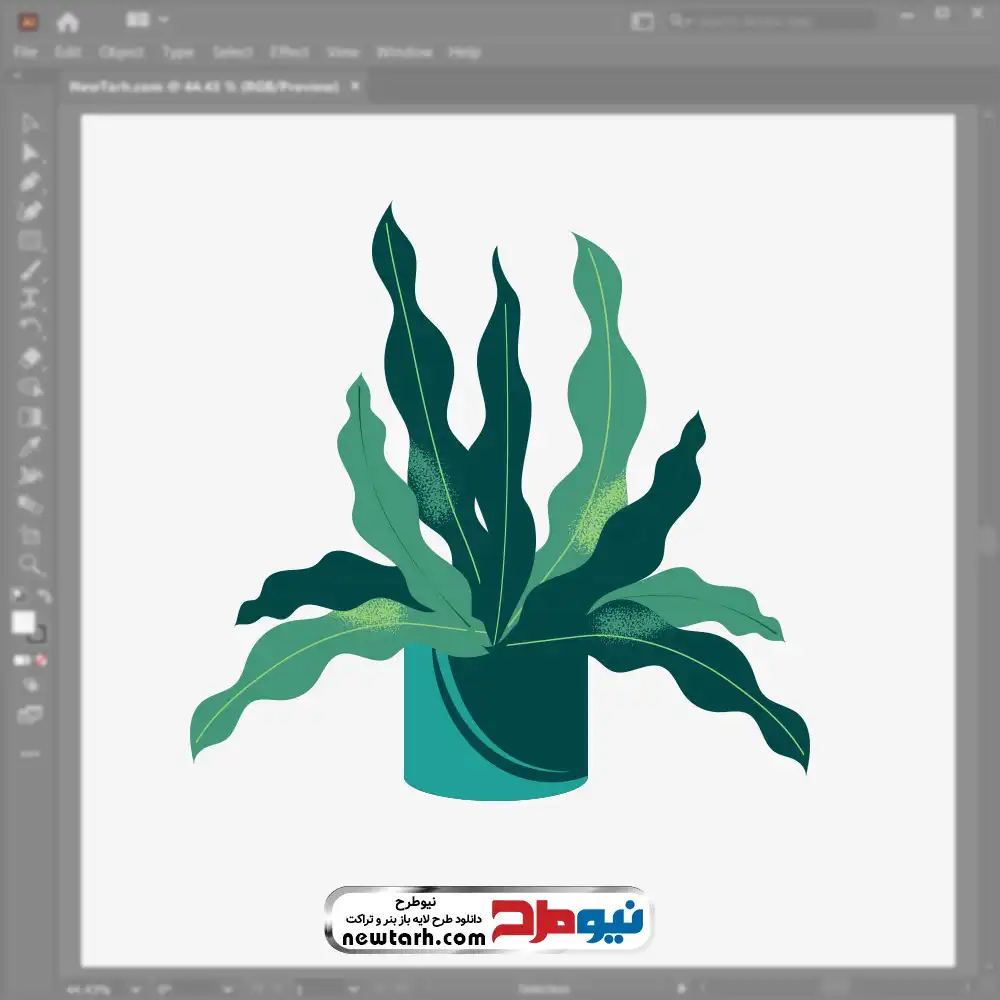Close the NewTarh.com document tab
This screenshot has width=1000, height=1000.
355,87
